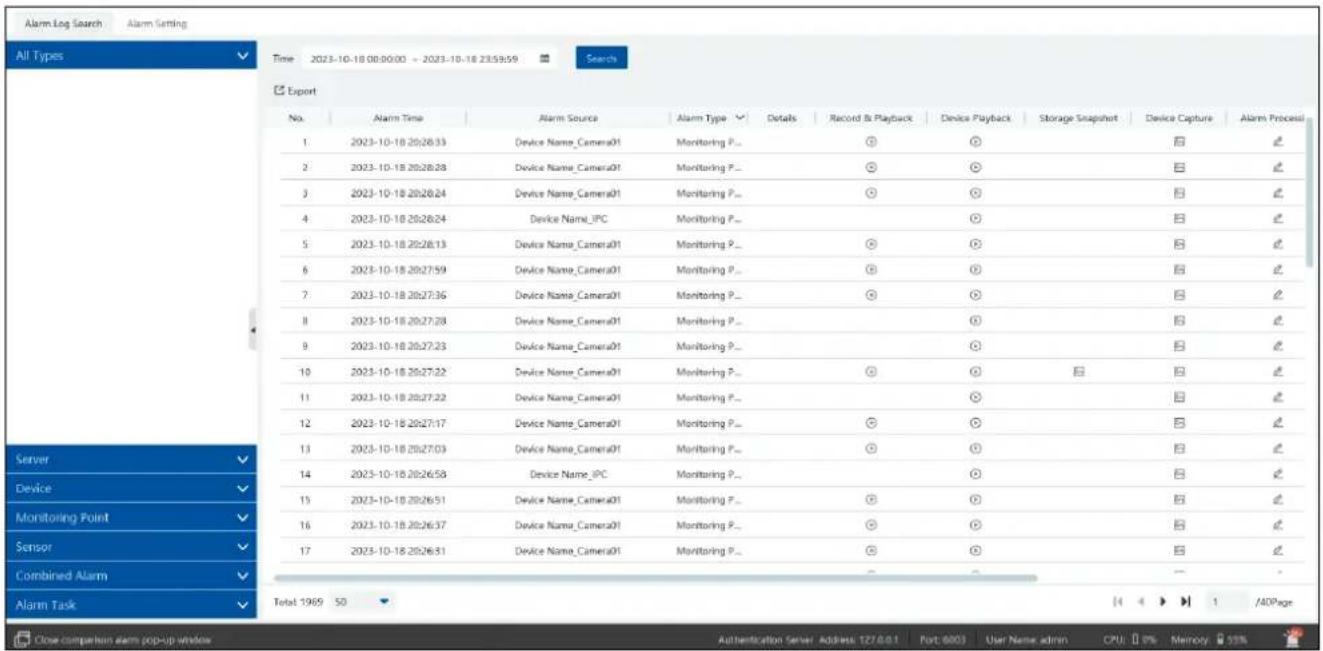The image size is (1323, 651).
Task: Collapse the left sidebar with the arrow handle
Action: [x=254, y=329]
